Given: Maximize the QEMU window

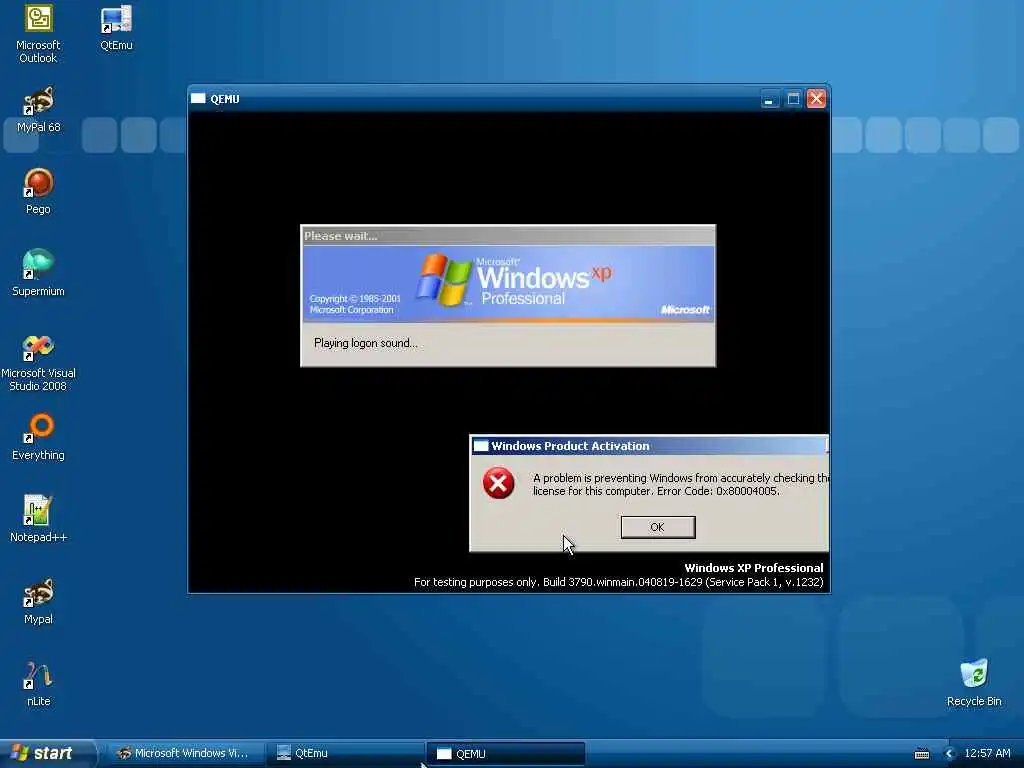Looking at the screenshot, I should 793,99.
